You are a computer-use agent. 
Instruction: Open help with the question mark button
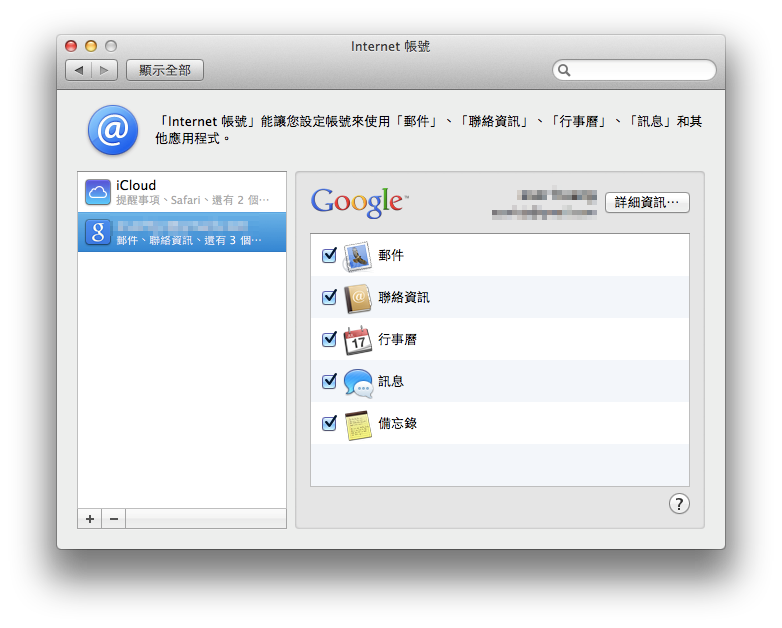pos(679,504)
